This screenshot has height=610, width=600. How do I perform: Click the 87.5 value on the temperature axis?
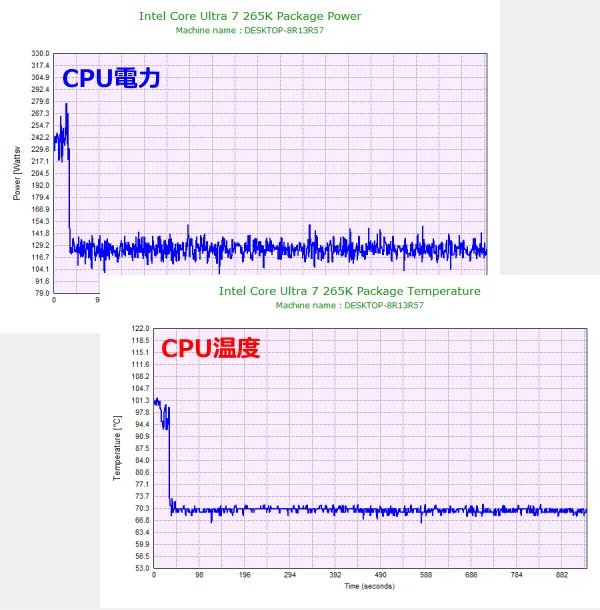point(142,449)
